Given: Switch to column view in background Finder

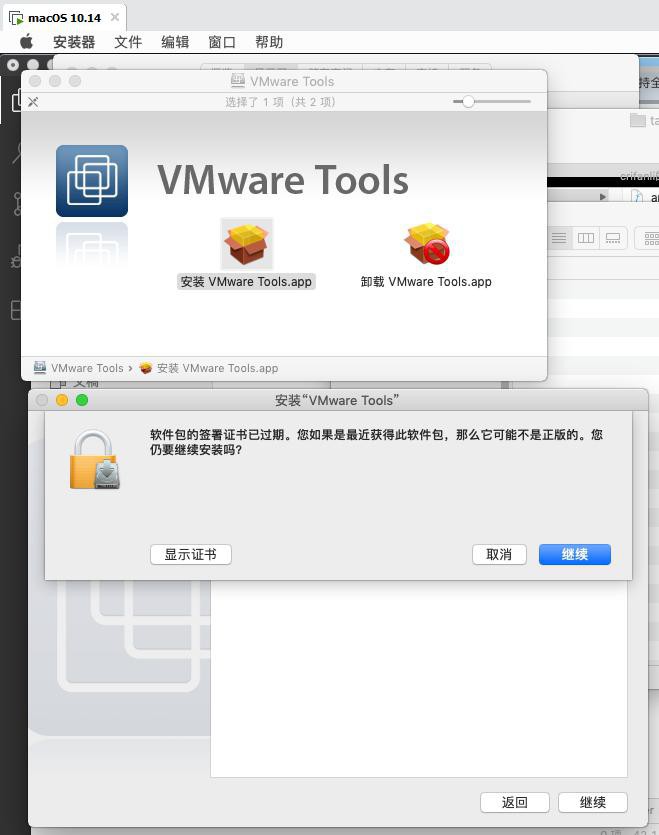Looking at the screenshot, I should [586, 238].
